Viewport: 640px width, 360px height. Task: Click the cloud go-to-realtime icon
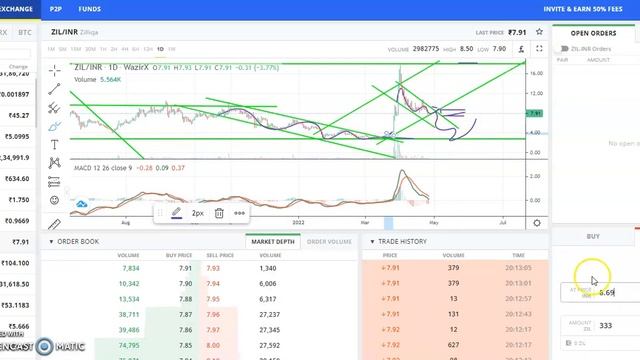tap(82, 204)
